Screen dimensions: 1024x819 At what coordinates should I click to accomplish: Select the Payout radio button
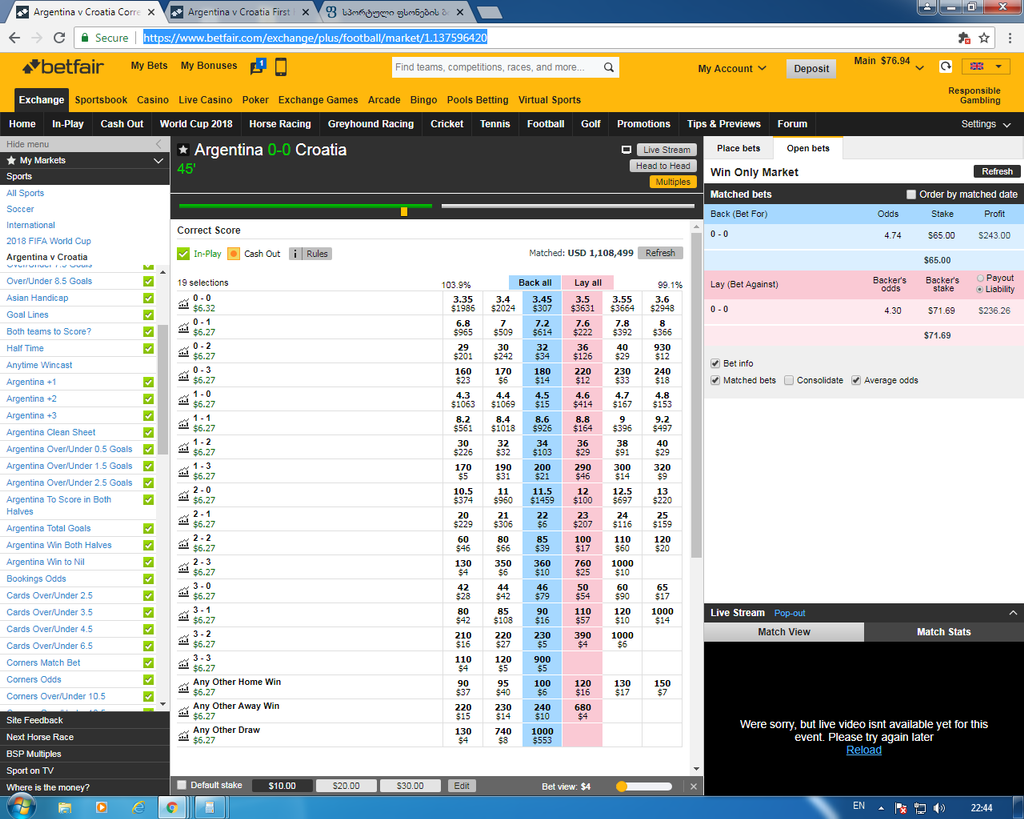pyautogui.click(x=980, y=278)
